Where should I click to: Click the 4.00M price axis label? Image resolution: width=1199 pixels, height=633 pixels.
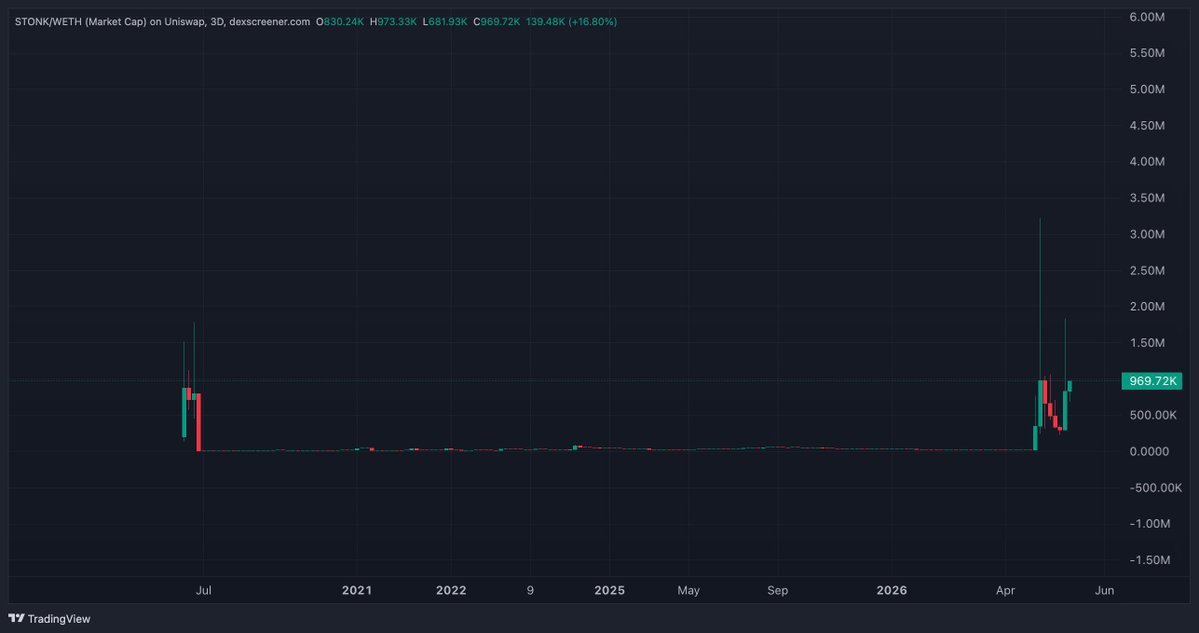[x=1146, y=161]
